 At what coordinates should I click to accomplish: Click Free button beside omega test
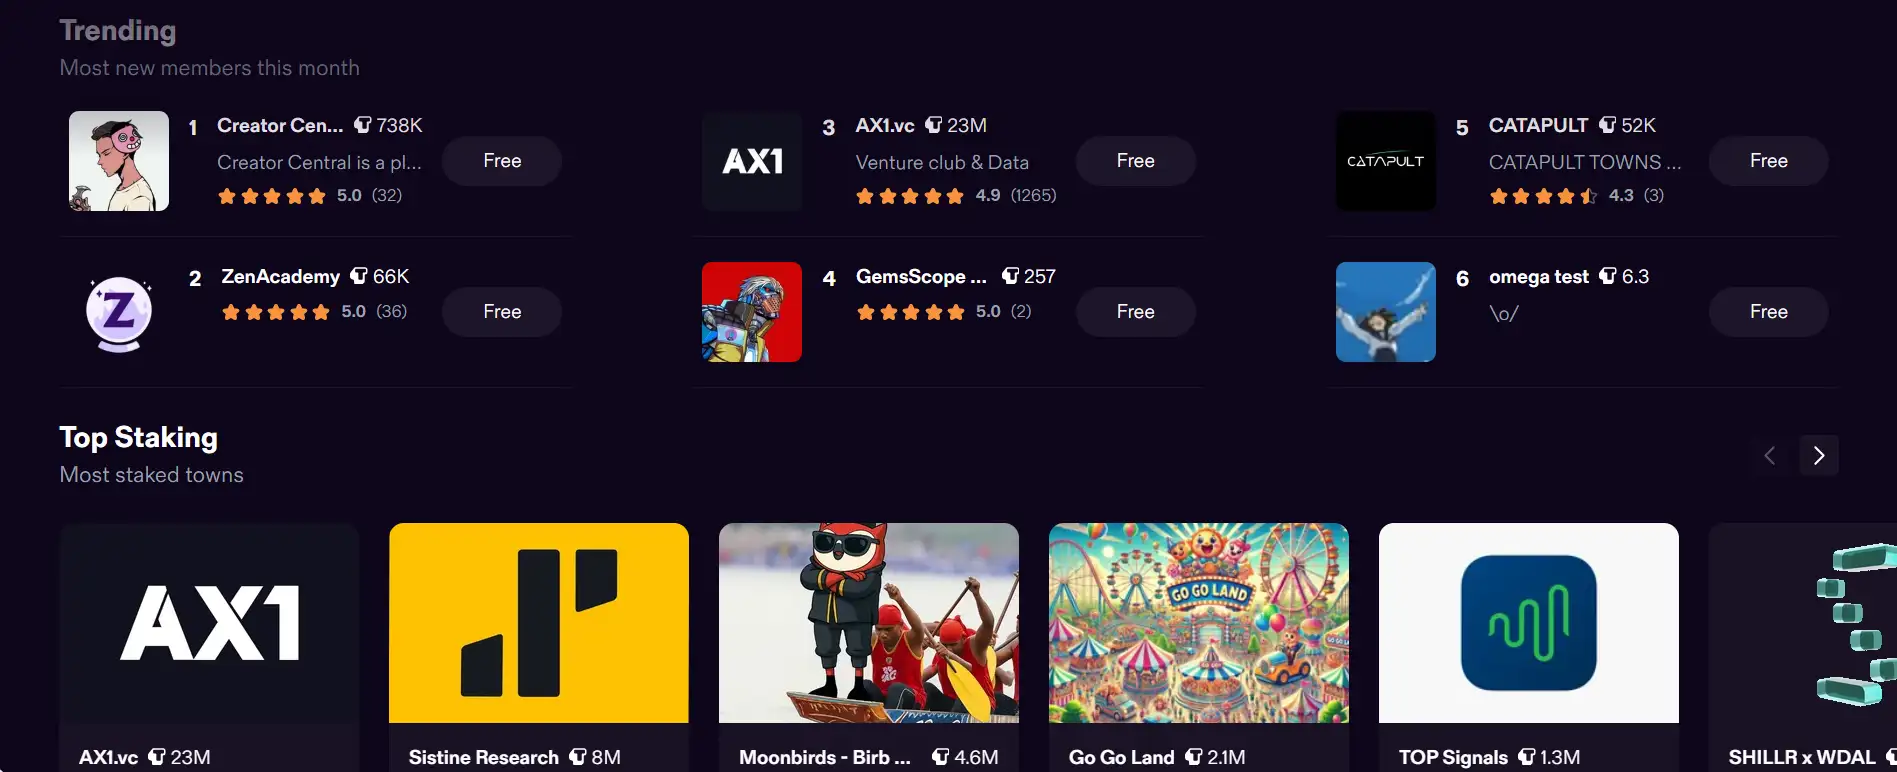pyautogui.click(x=1769, y=312)
